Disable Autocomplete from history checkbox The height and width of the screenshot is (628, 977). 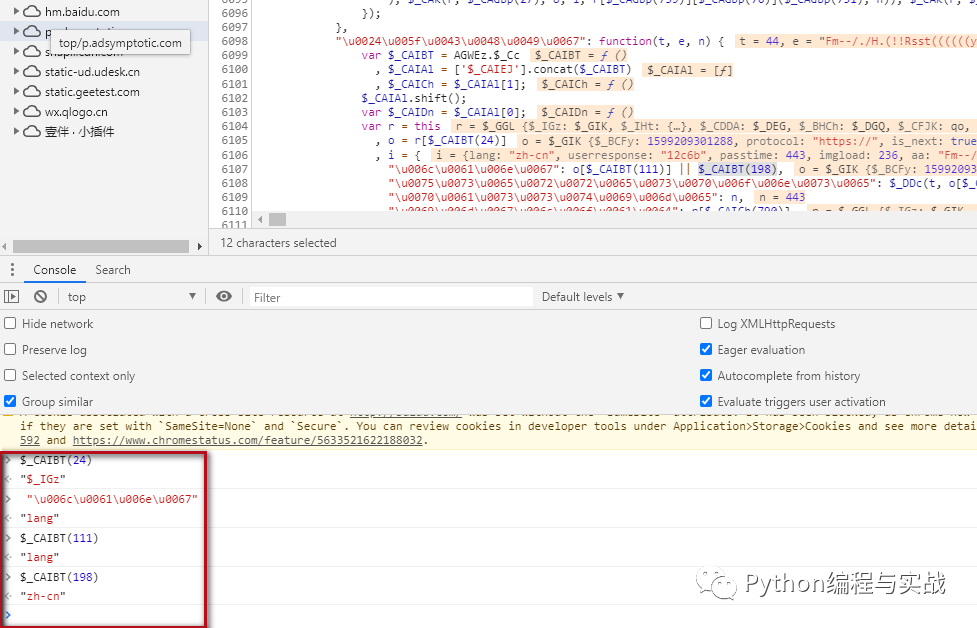[x=706, y=376]
